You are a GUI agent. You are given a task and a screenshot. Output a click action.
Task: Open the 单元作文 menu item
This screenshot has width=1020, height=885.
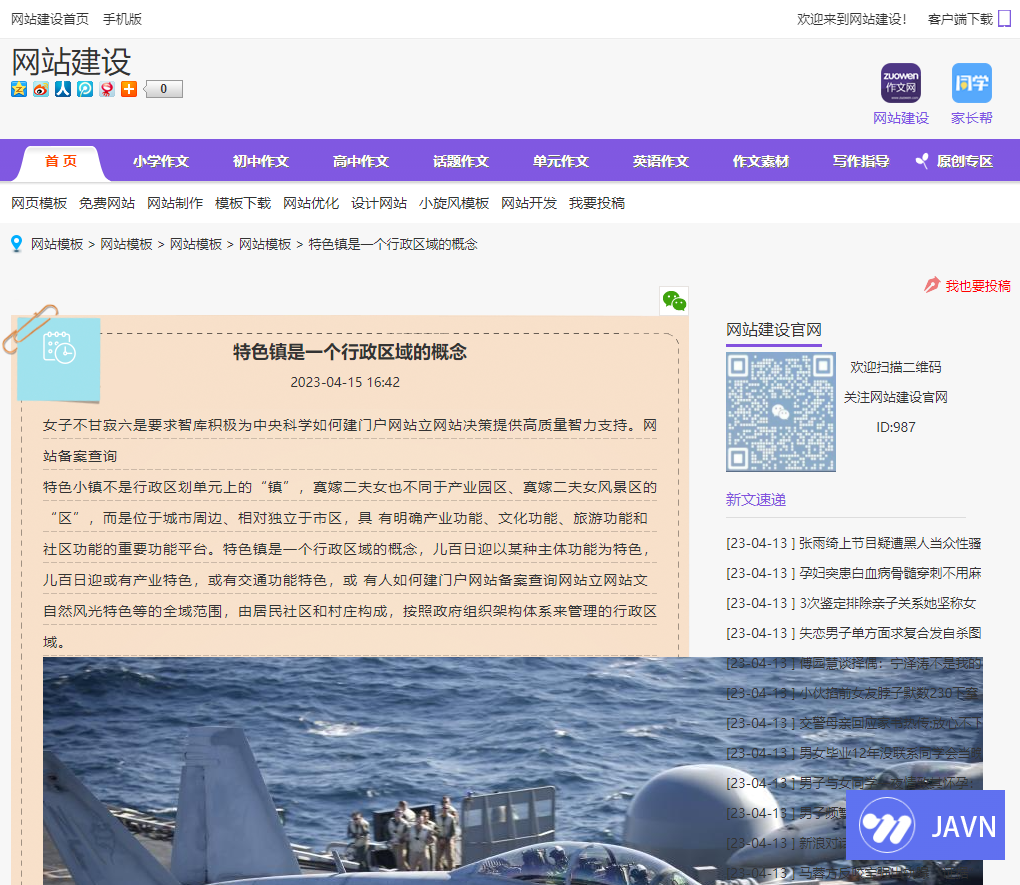pyautogui.click(x=561, y=161)
